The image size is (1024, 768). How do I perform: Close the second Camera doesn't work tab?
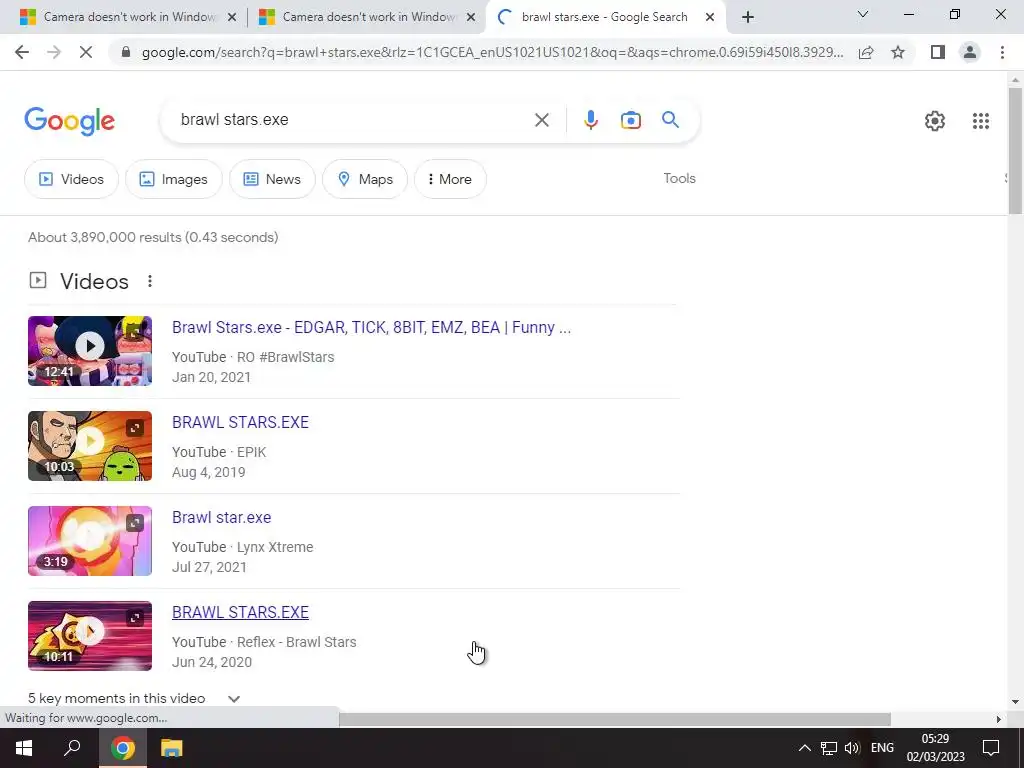click(x=471, y=18)
